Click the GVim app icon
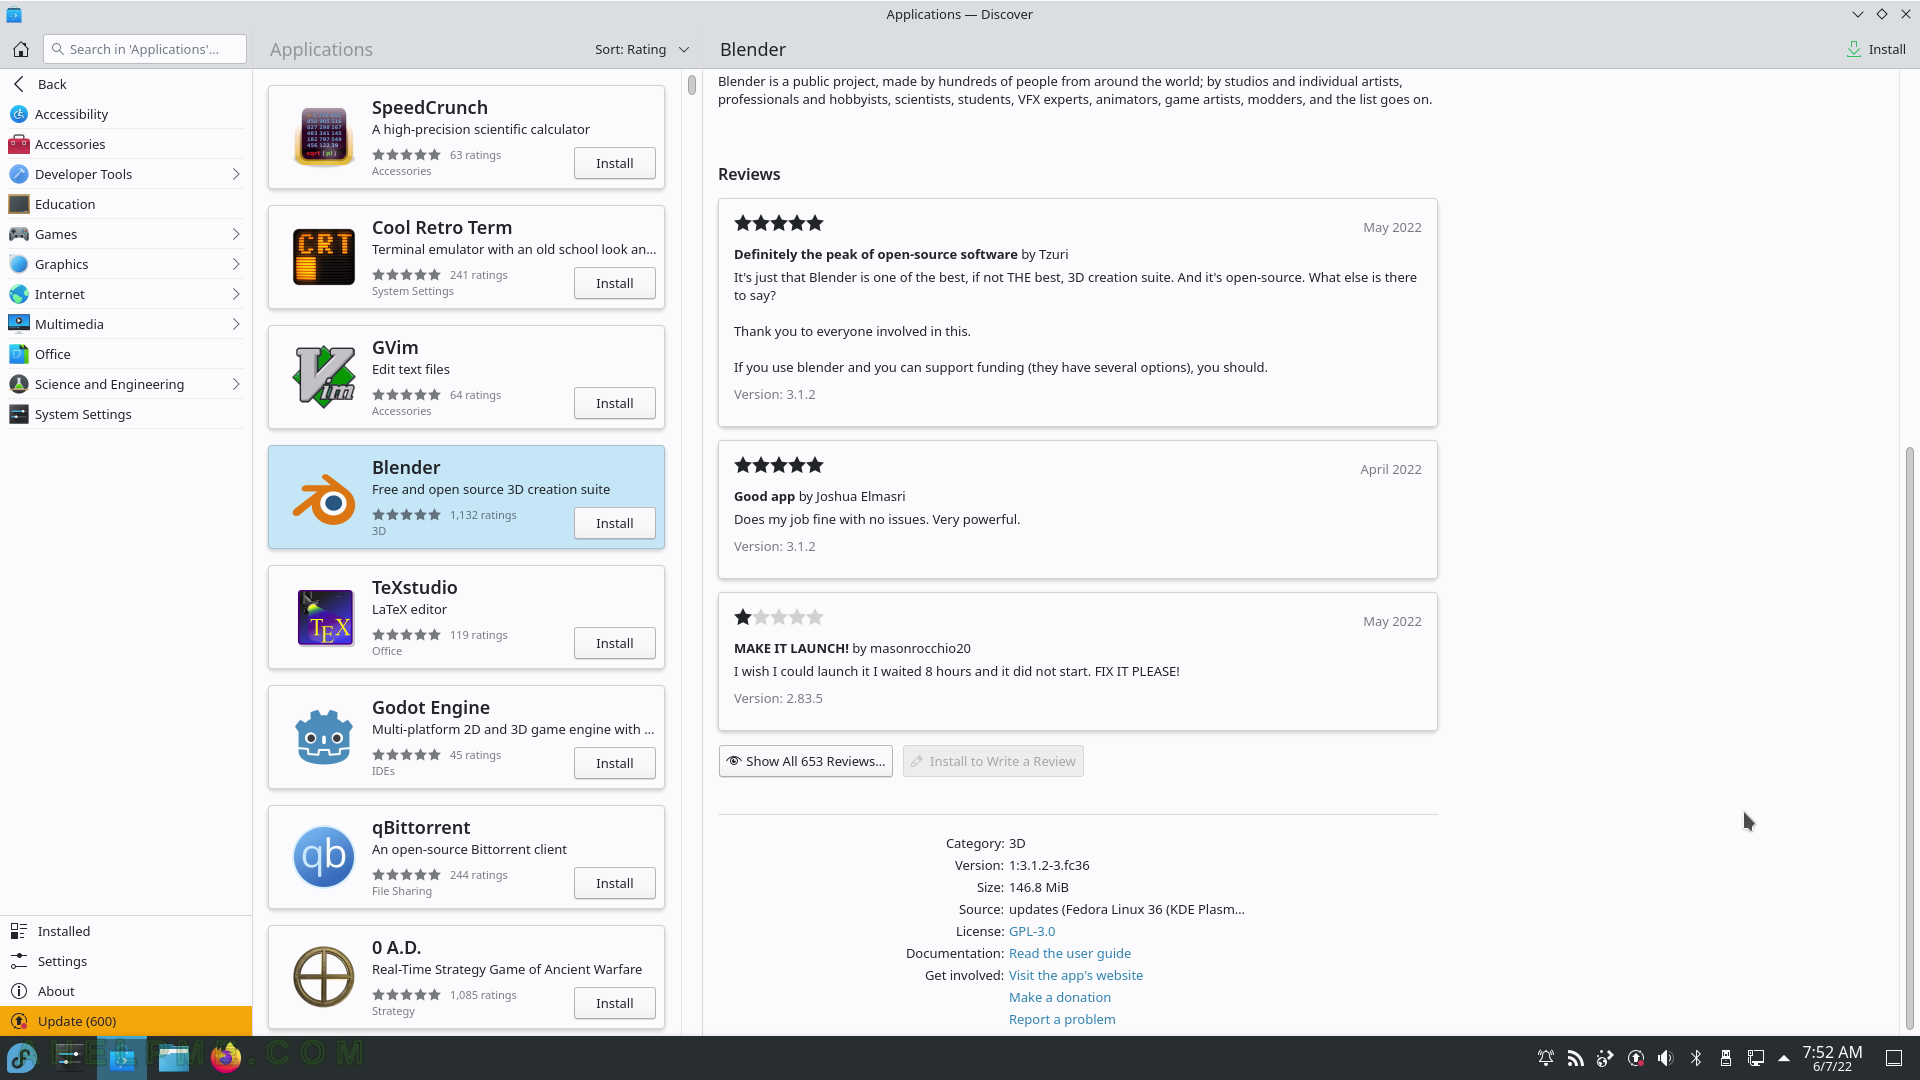Screen dimensions: 1920x1080 tap(324, 377)
